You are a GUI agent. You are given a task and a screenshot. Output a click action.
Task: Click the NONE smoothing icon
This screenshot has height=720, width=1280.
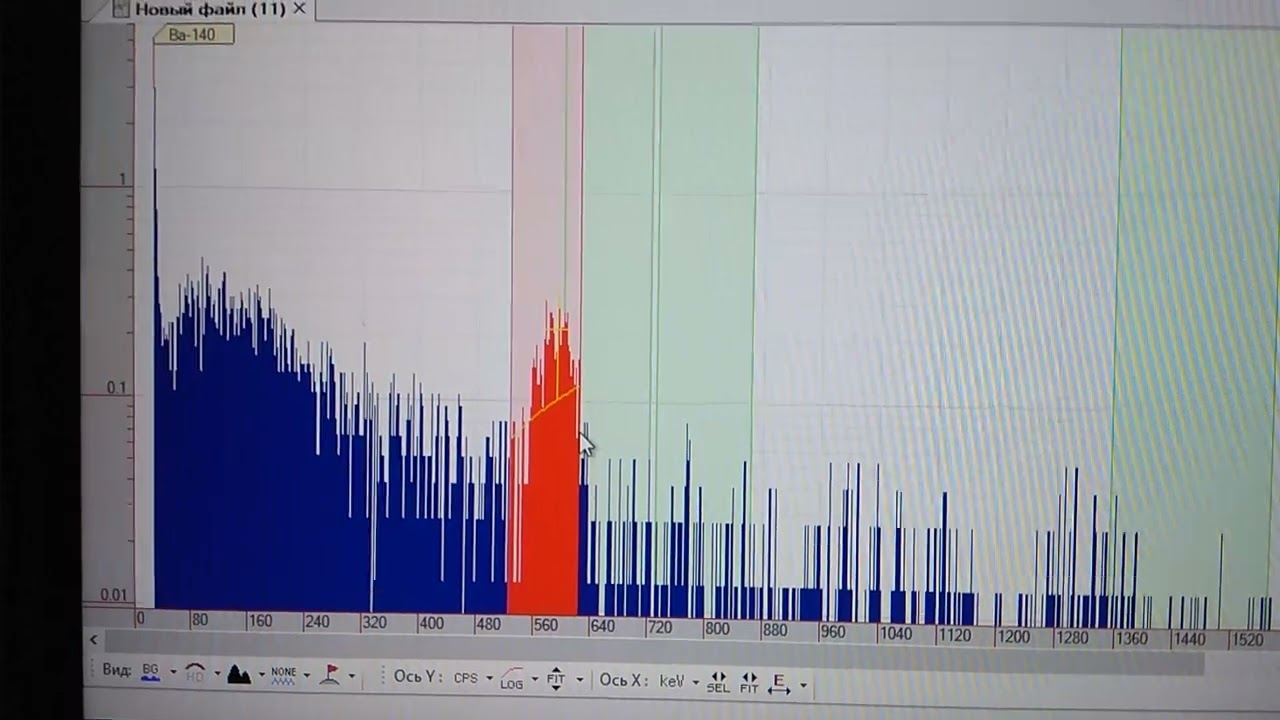(x=284, y=675)
